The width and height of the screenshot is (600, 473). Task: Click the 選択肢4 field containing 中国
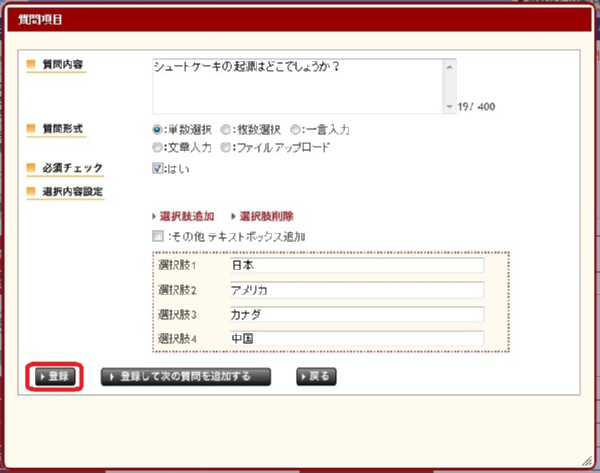pyautogui.click(x=354, y=338)
